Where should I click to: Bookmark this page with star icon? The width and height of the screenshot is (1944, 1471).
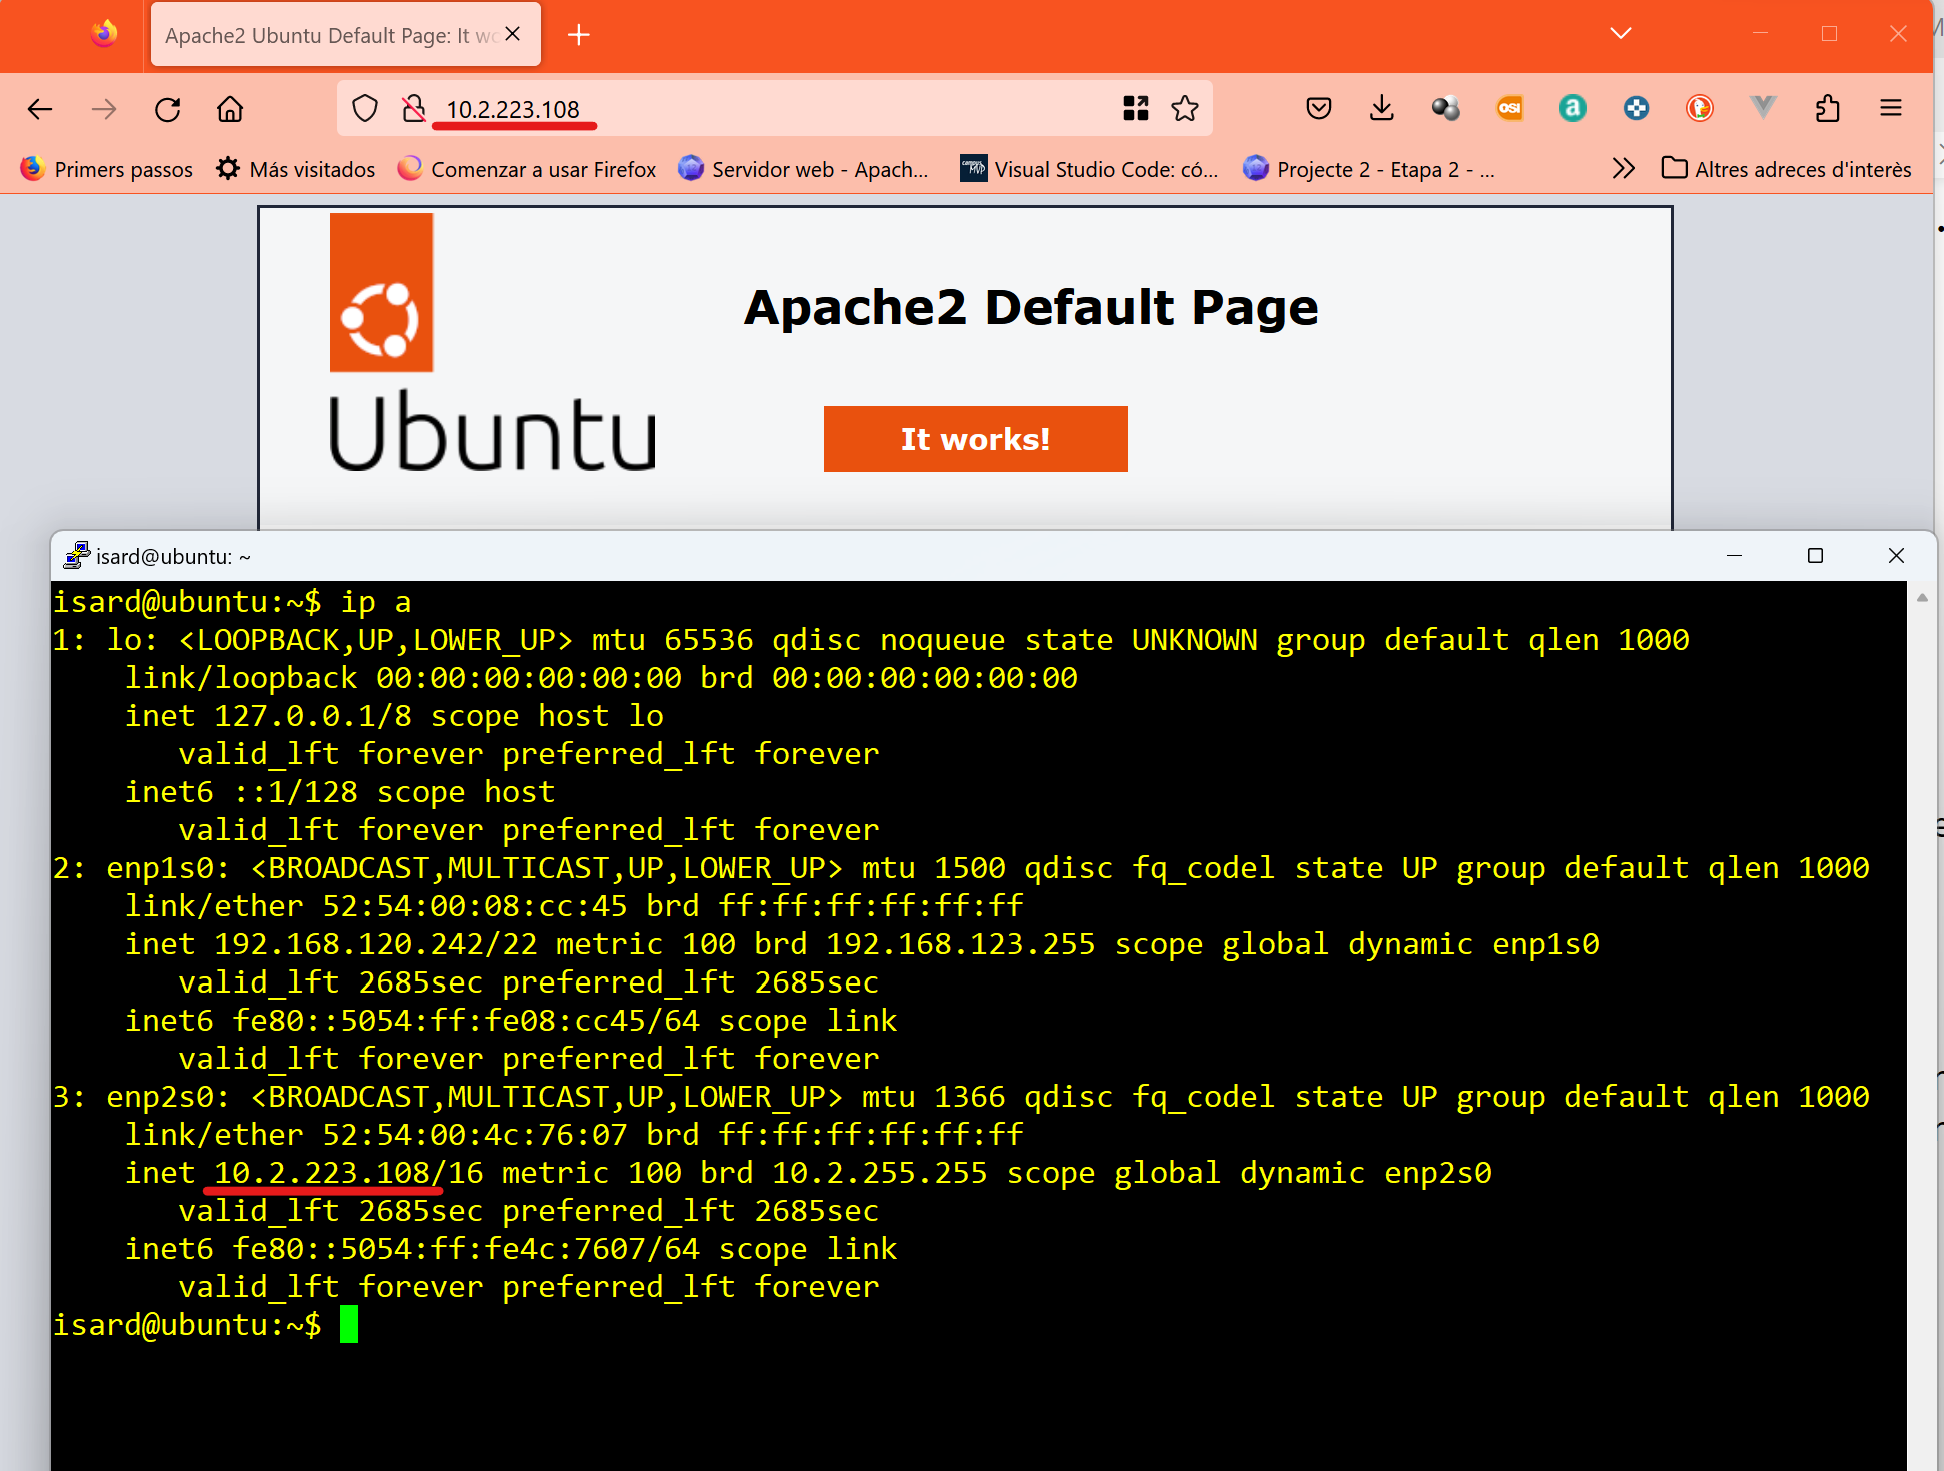(1185, 108)
